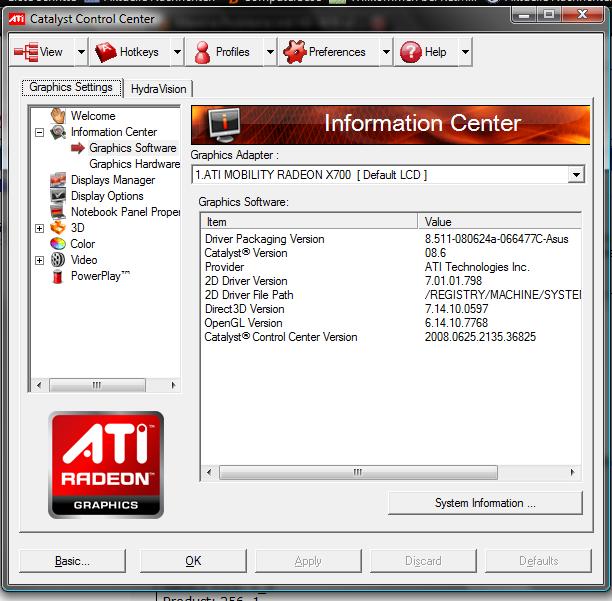Select Graphics Software in the tree
612x601 pixels.
133,148
